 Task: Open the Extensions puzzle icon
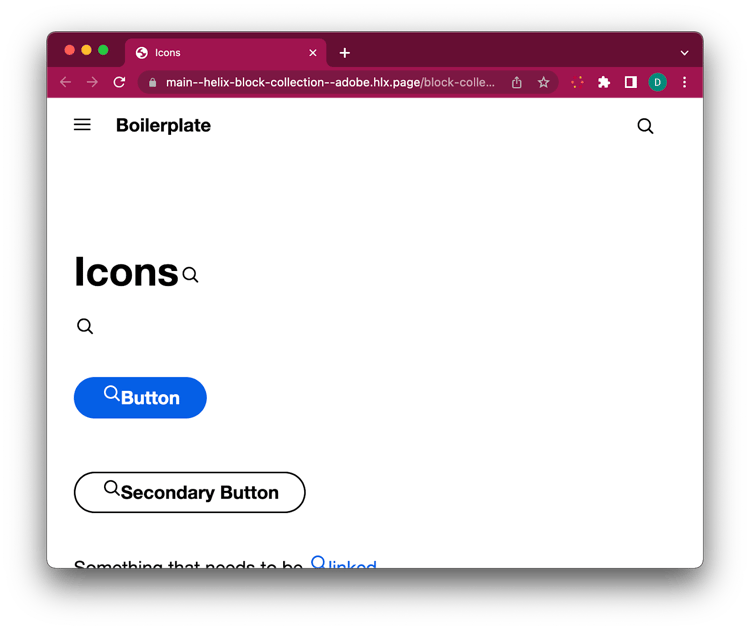click(x=604, y=83)
